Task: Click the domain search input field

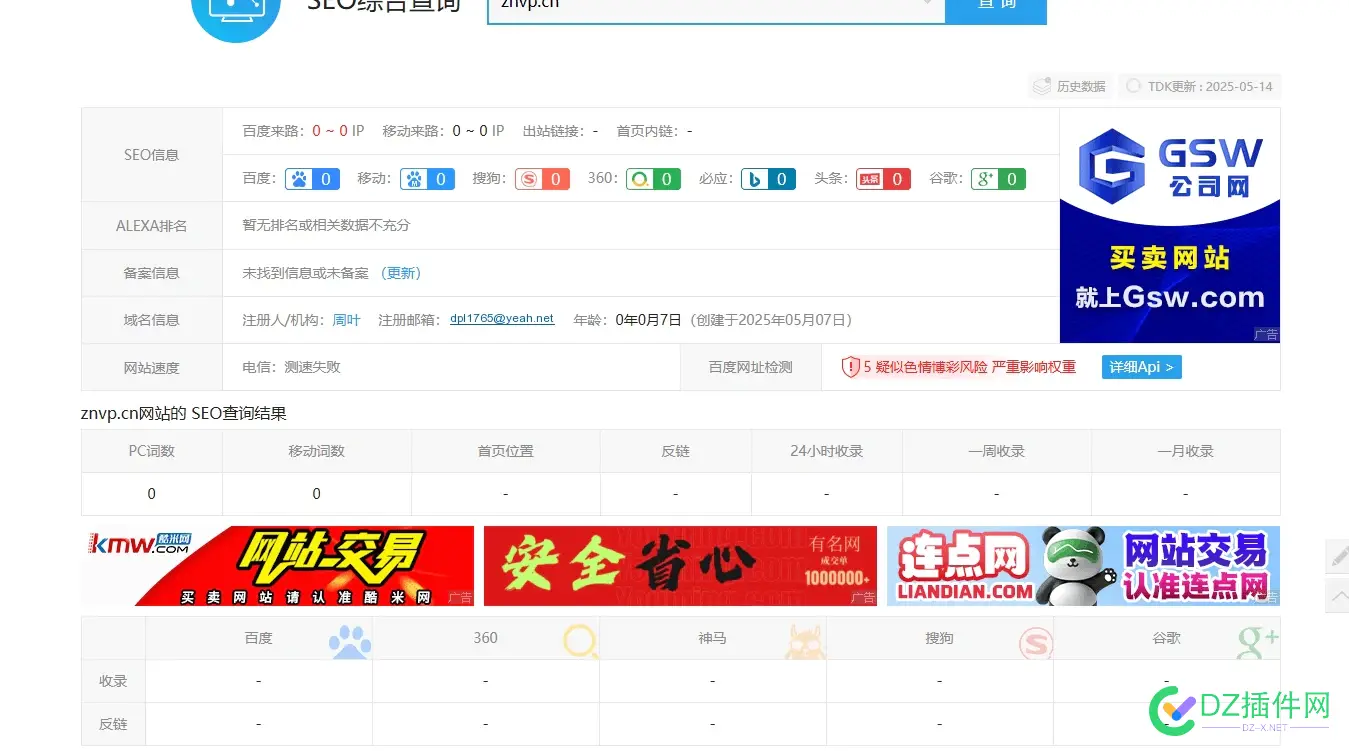Action: tap(716, 9)
